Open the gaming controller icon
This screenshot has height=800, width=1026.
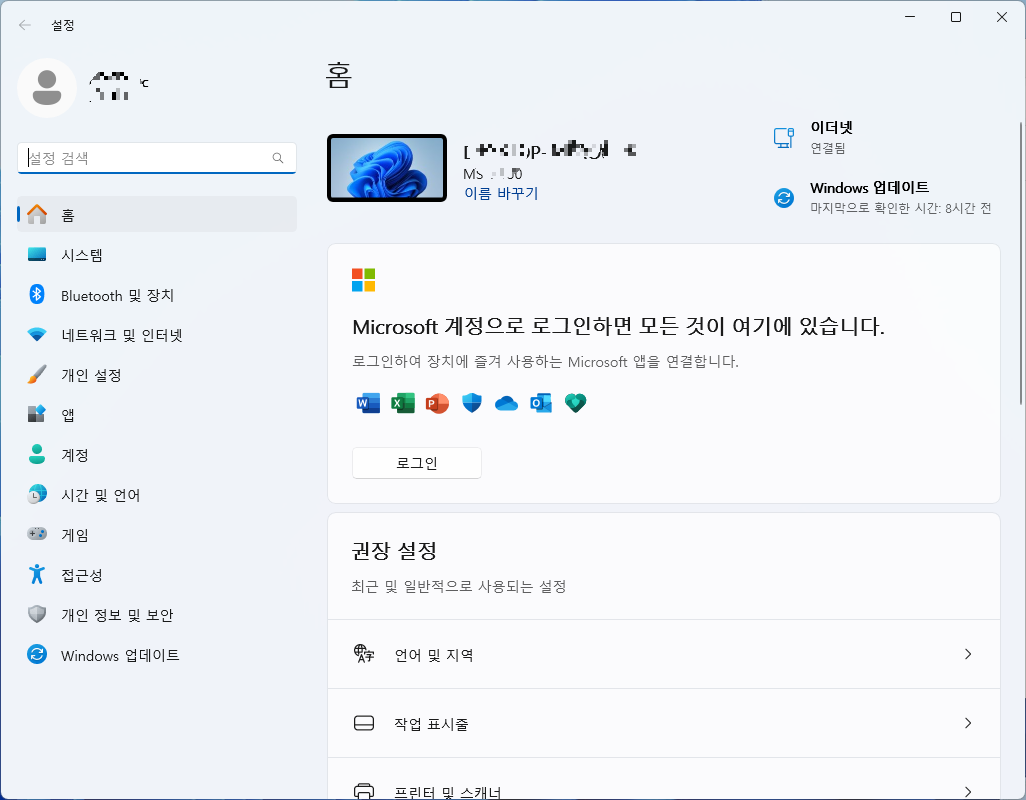click(37, 534)
